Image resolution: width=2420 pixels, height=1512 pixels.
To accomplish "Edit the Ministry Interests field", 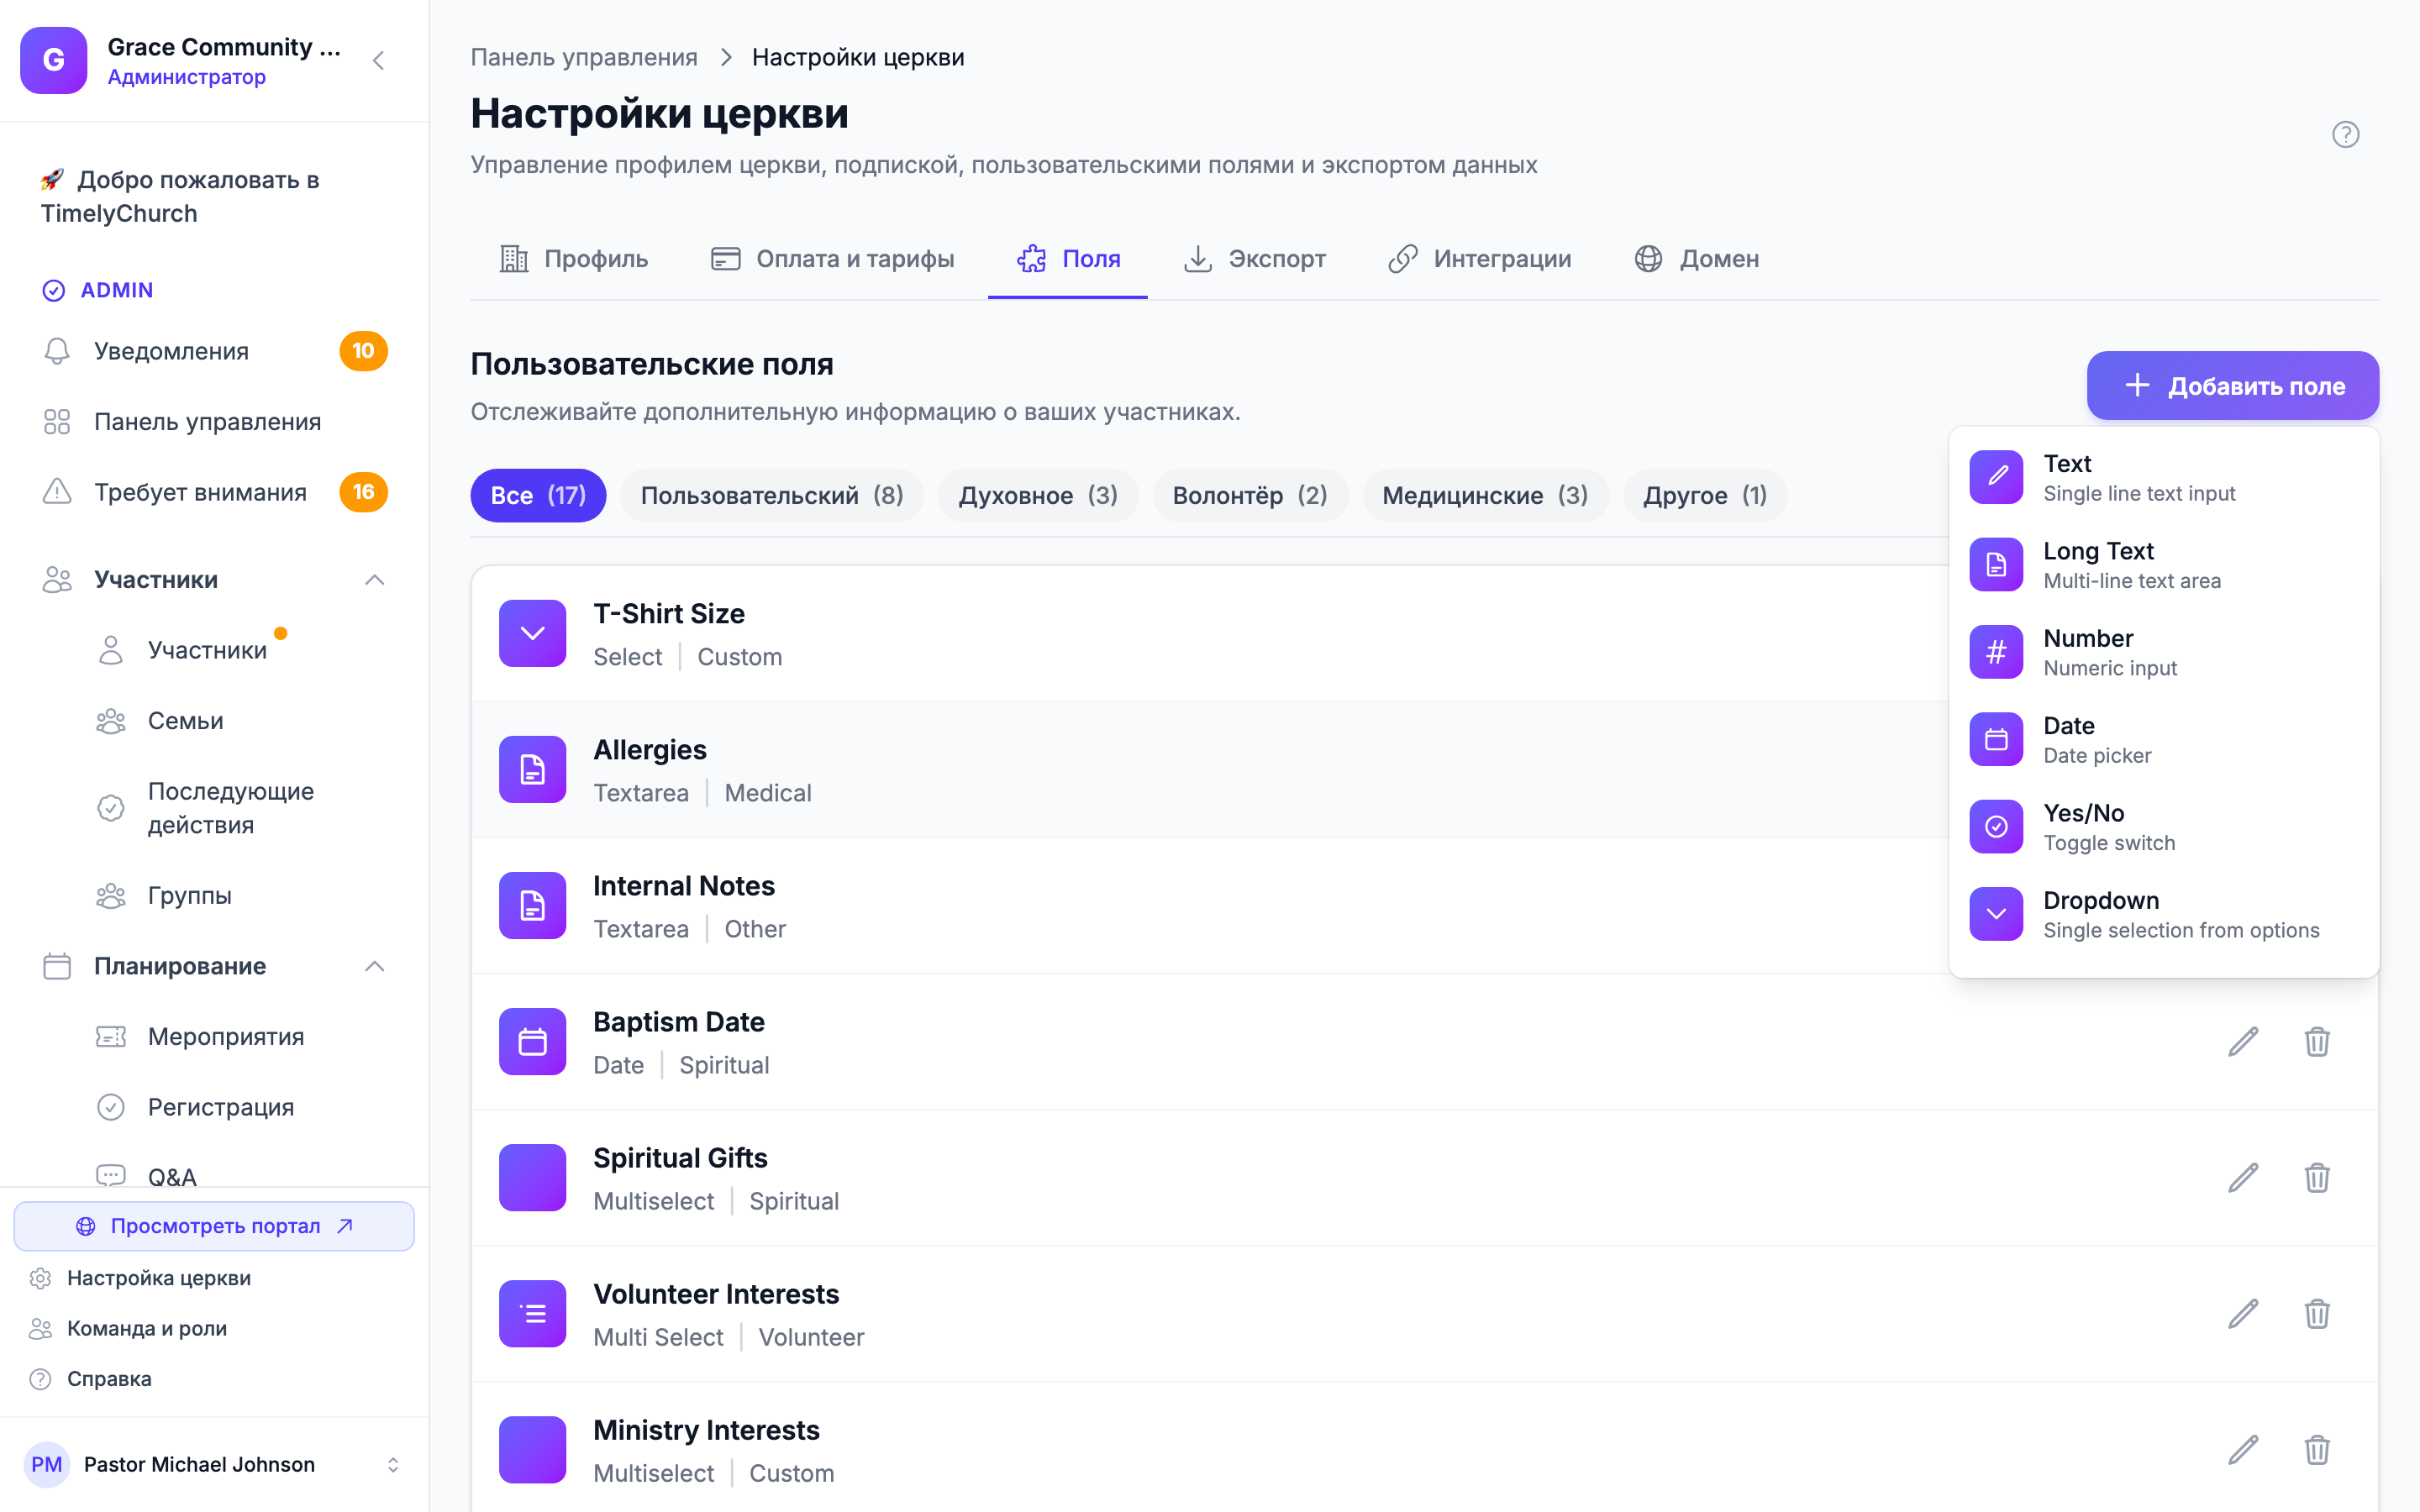I will point(2243,1449).
